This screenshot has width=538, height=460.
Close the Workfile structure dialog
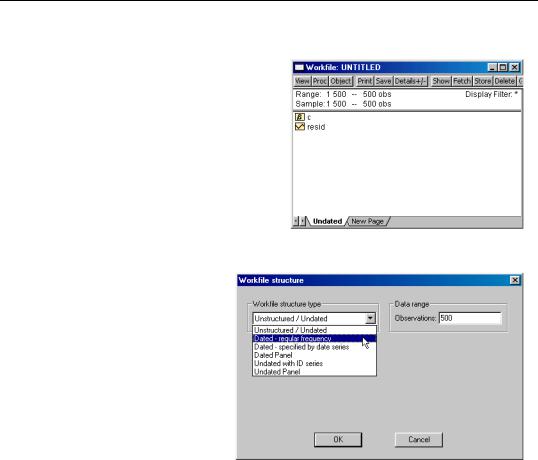[515, 280]
